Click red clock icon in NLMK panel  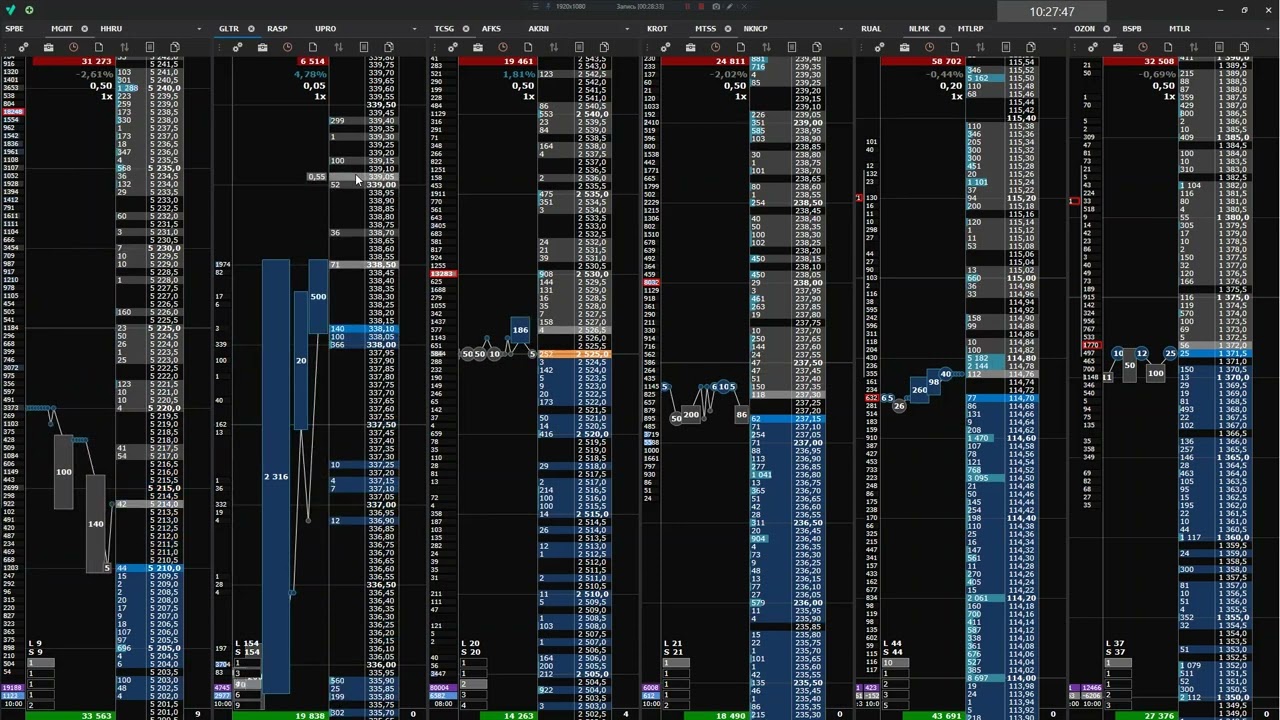tap(929, 47)
